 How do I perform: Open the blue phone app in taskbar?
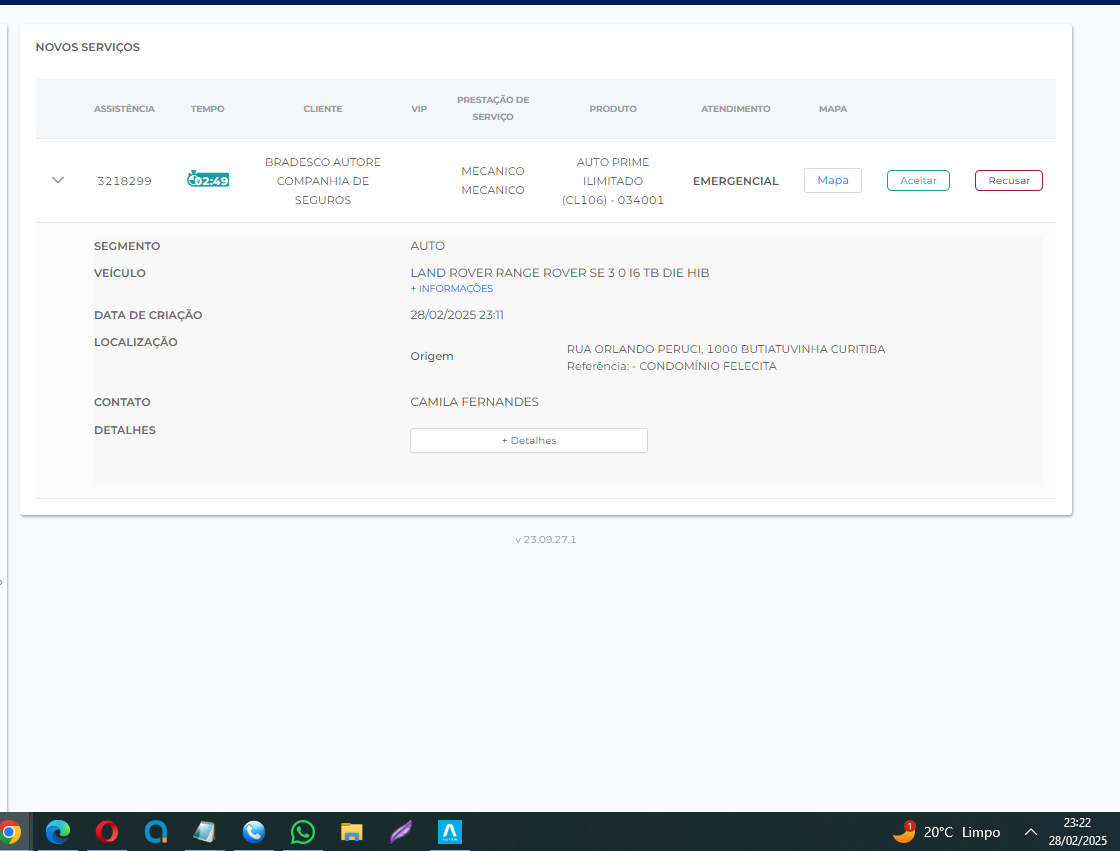pyautogui.click(x=254, y=831)
